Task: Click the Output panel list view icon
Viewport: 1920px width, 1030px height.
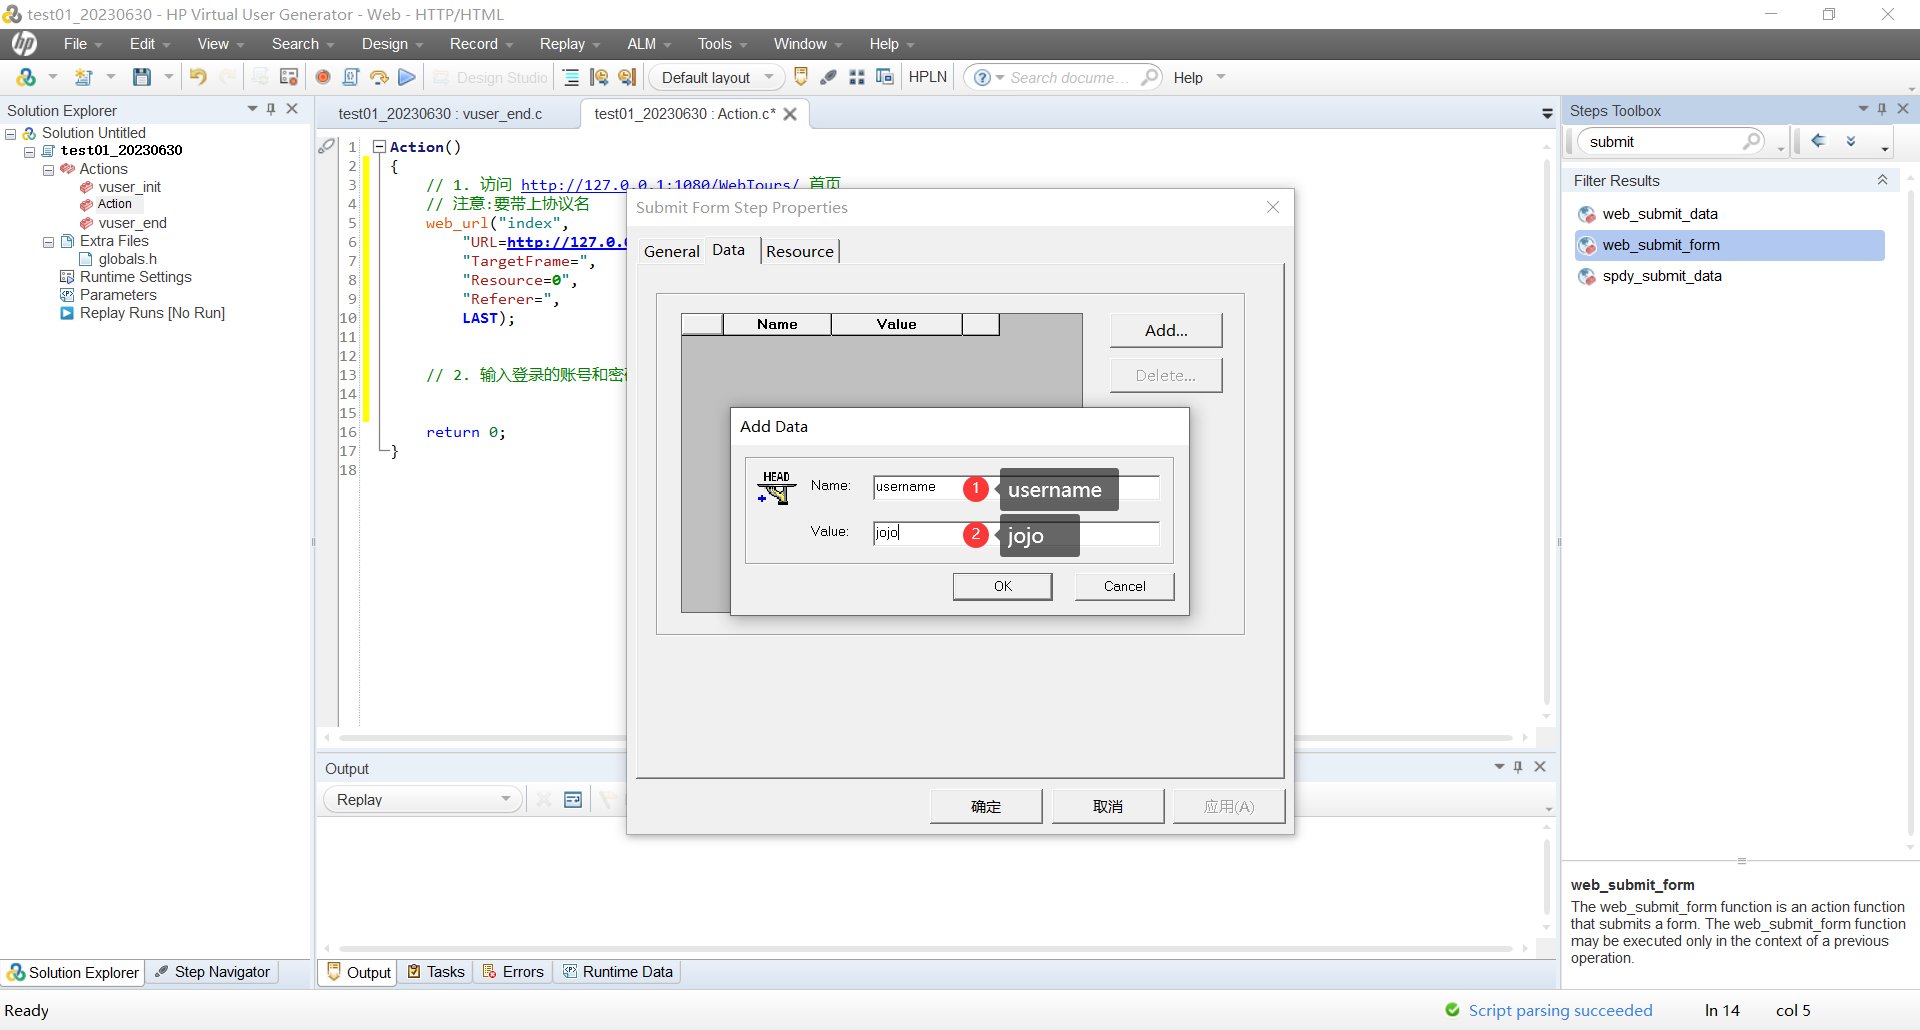Action: coord(573,799)
